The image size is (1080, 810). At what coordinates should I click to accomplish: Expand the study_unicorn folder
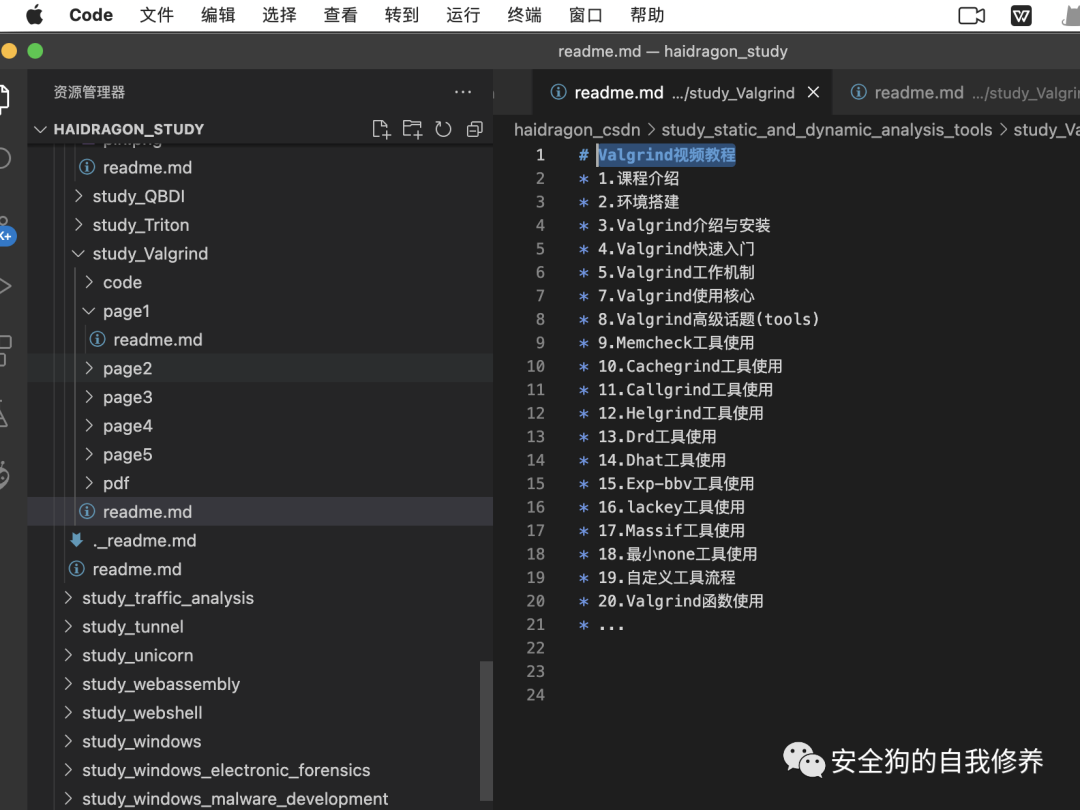click(68, 655)
